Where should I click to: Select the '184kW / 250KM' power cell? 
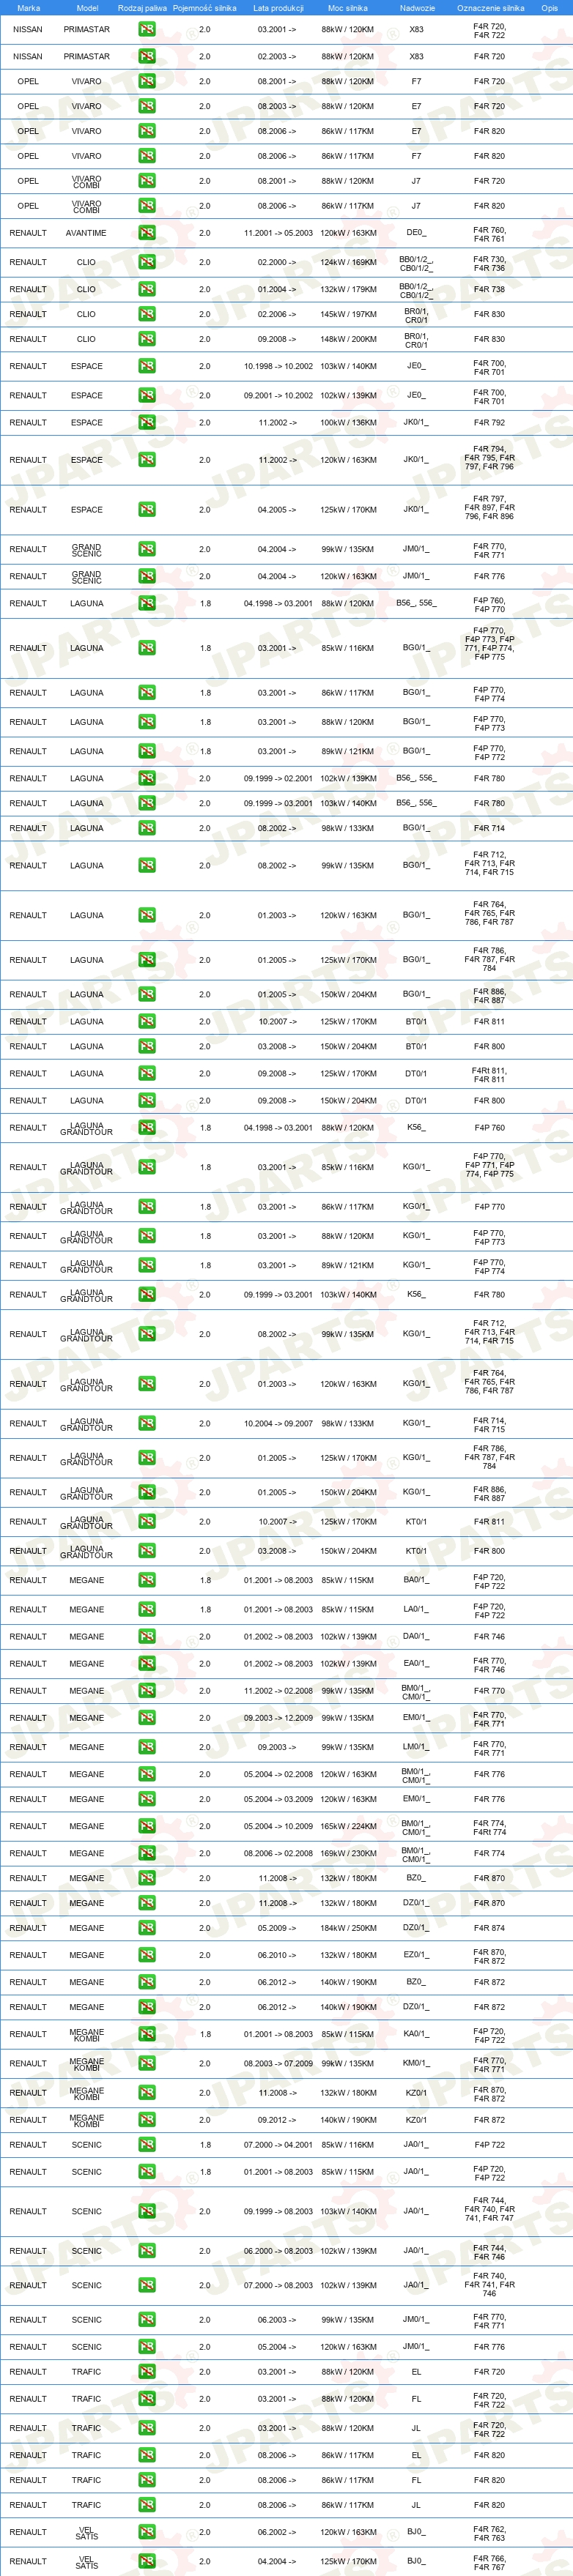(348, 1928)
